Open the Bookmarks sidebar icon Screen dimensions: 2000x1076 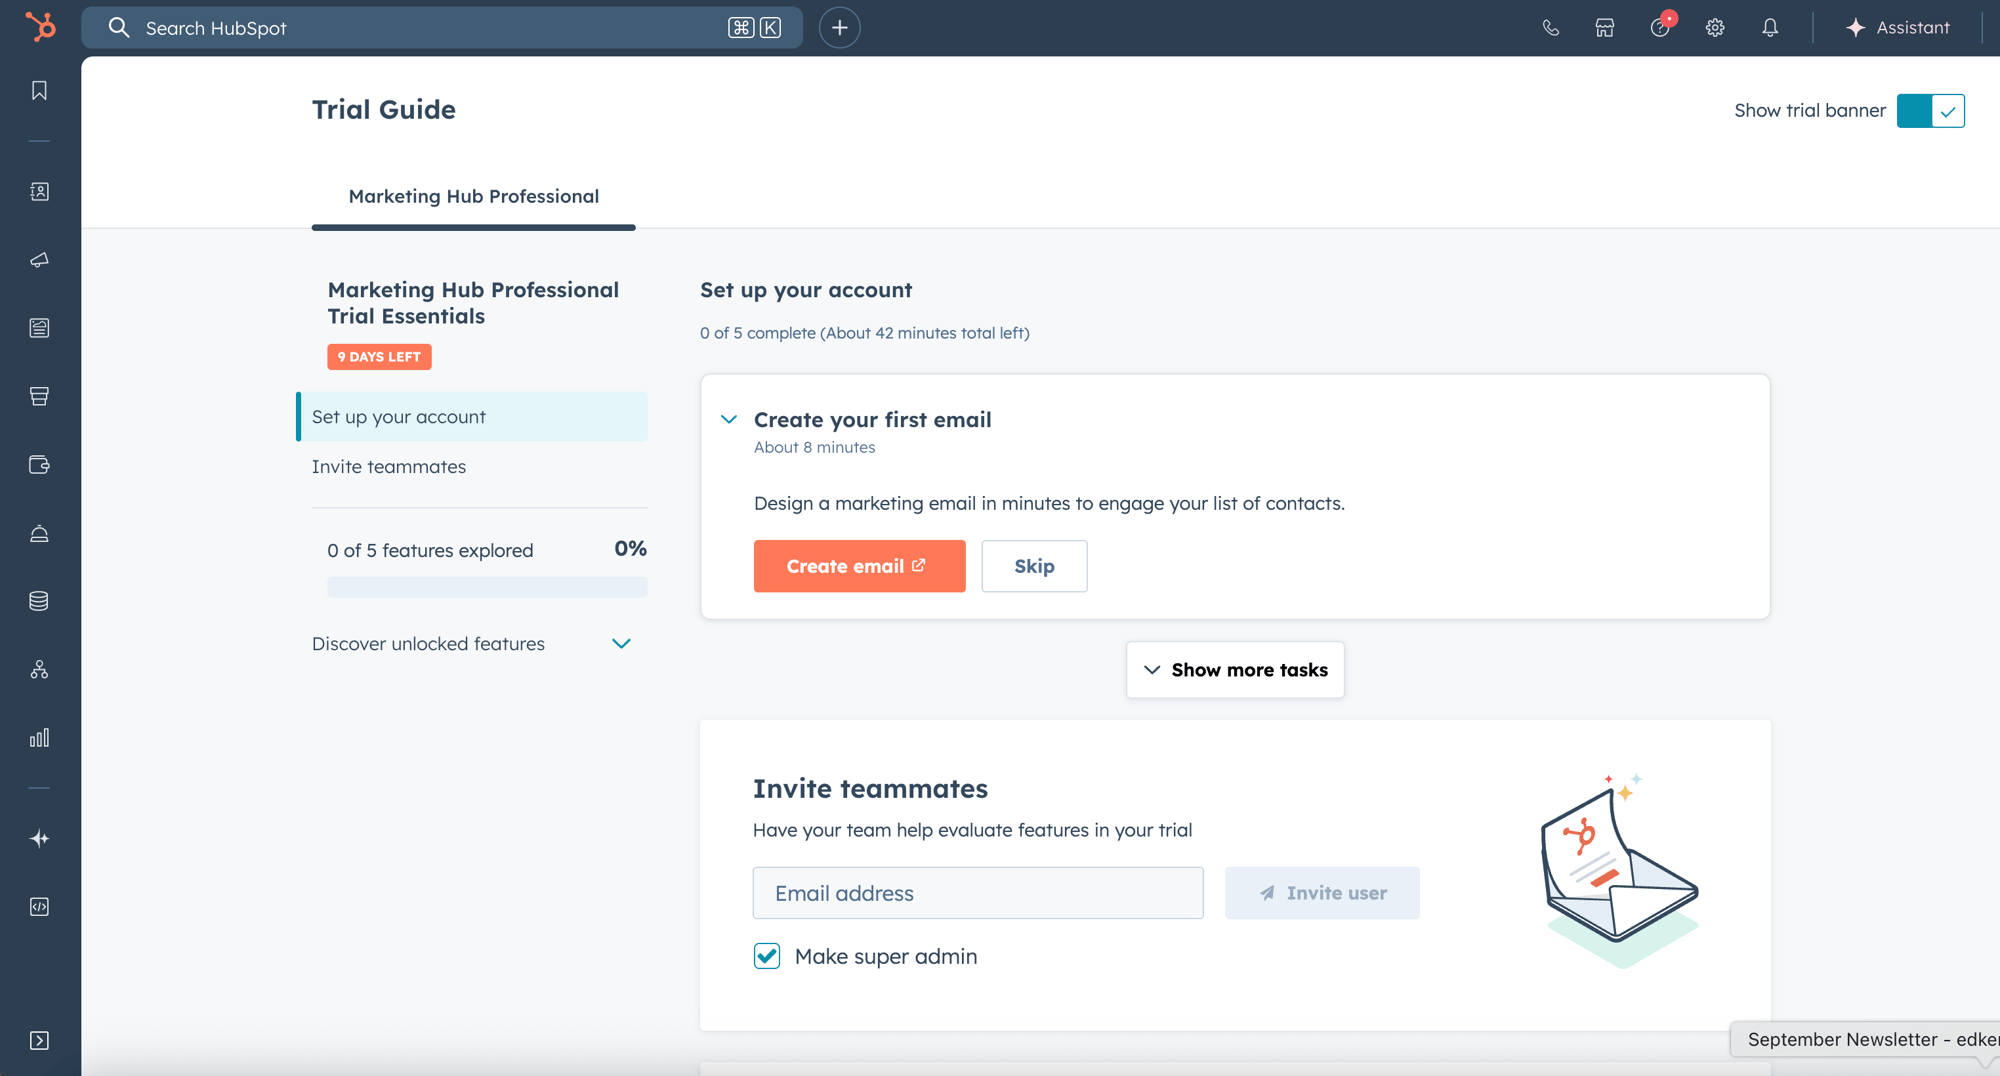pos(39,91)
